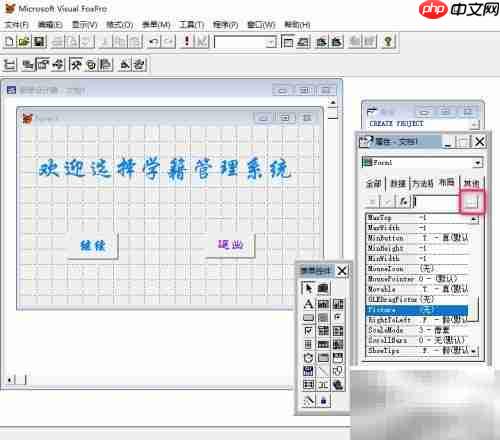This screenshot has width=500, height=440.
Task: Open the 帮助(H) menu
Action: [x=297, y=25]
